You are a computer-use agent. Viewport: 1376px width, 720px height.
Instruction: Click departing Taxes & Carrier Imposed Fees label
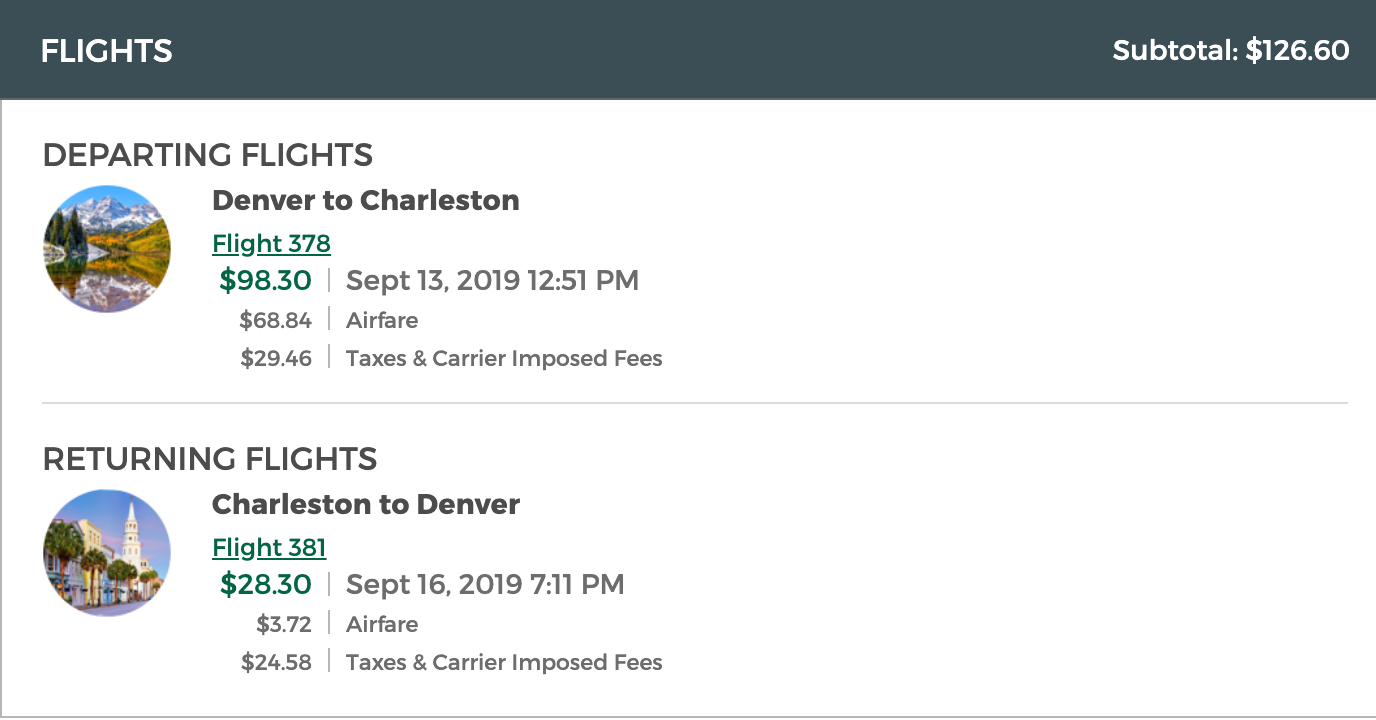click(504, 358)
